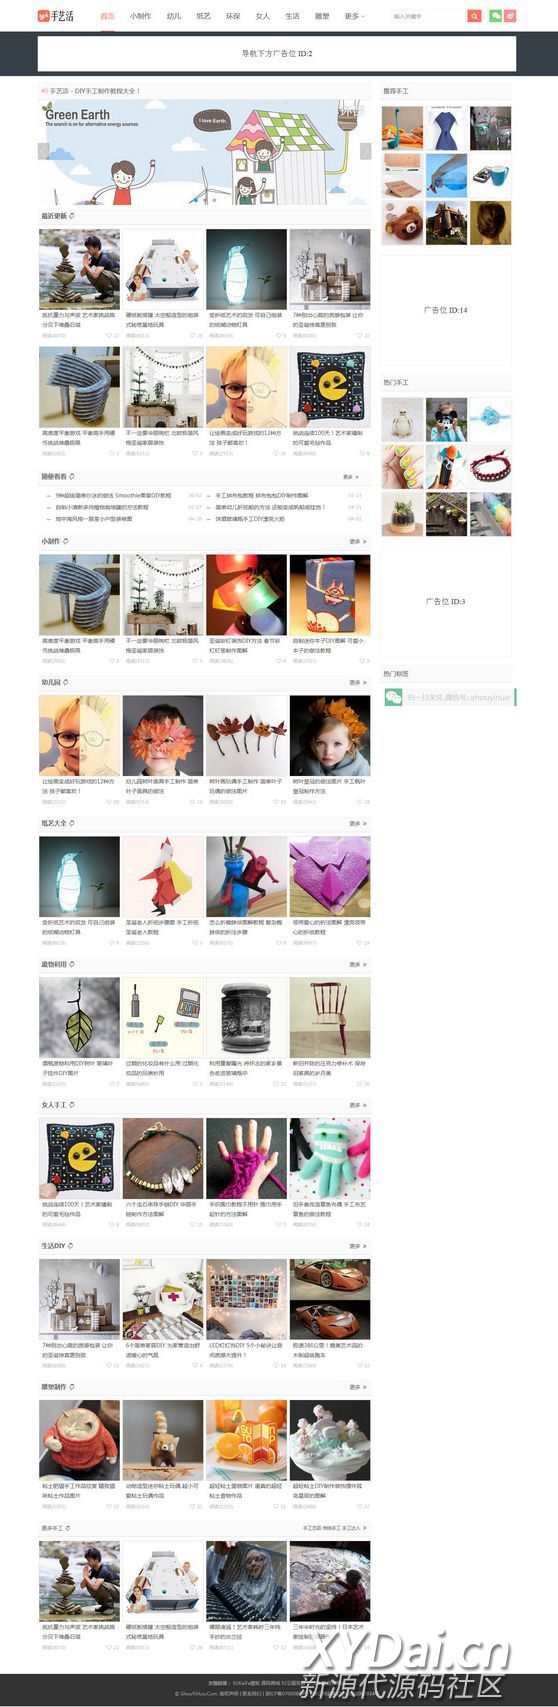Advance to the next banner slide

tap(365, 151)
